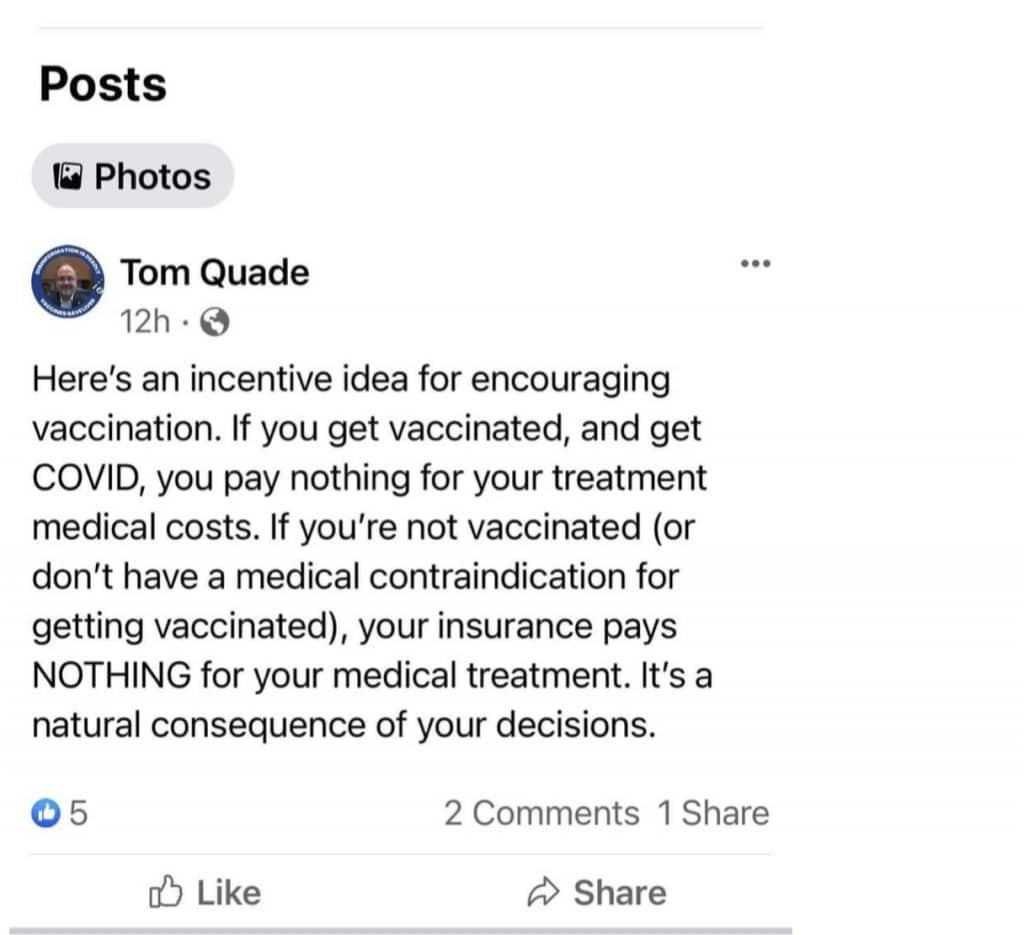Click the curved arrow Share icon
This screenshot has width=1024, height=935.
pyautogui.click(x=543, y=892)
